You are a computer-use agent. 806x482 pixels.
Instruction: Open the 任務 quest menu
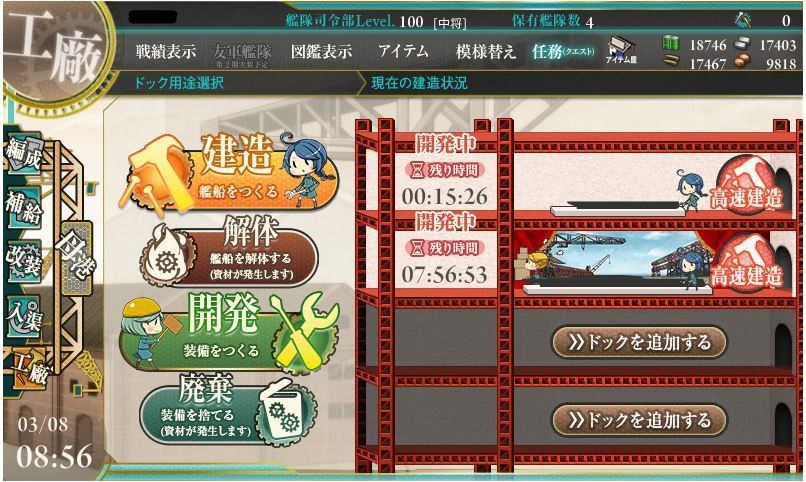tap(562, 51)
